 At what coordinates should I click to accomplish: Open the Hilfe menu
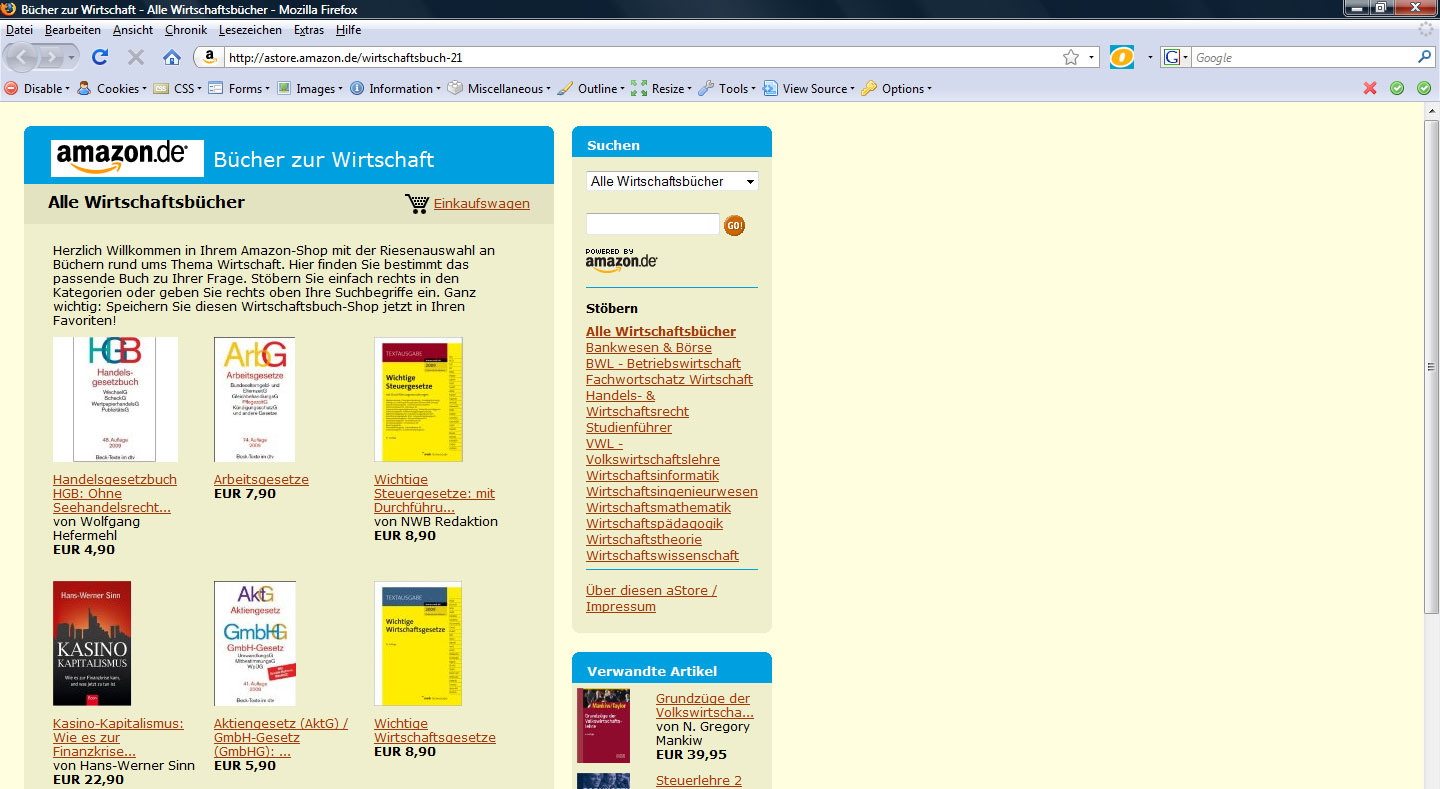(349, 30)
